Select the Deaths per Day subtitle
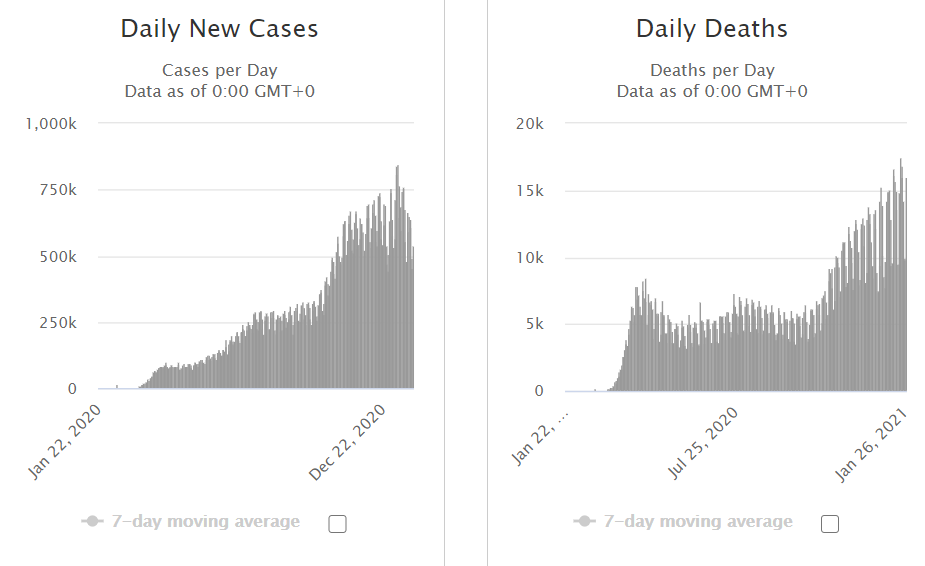Screen dimensions: 925x566 click(712, 70)
